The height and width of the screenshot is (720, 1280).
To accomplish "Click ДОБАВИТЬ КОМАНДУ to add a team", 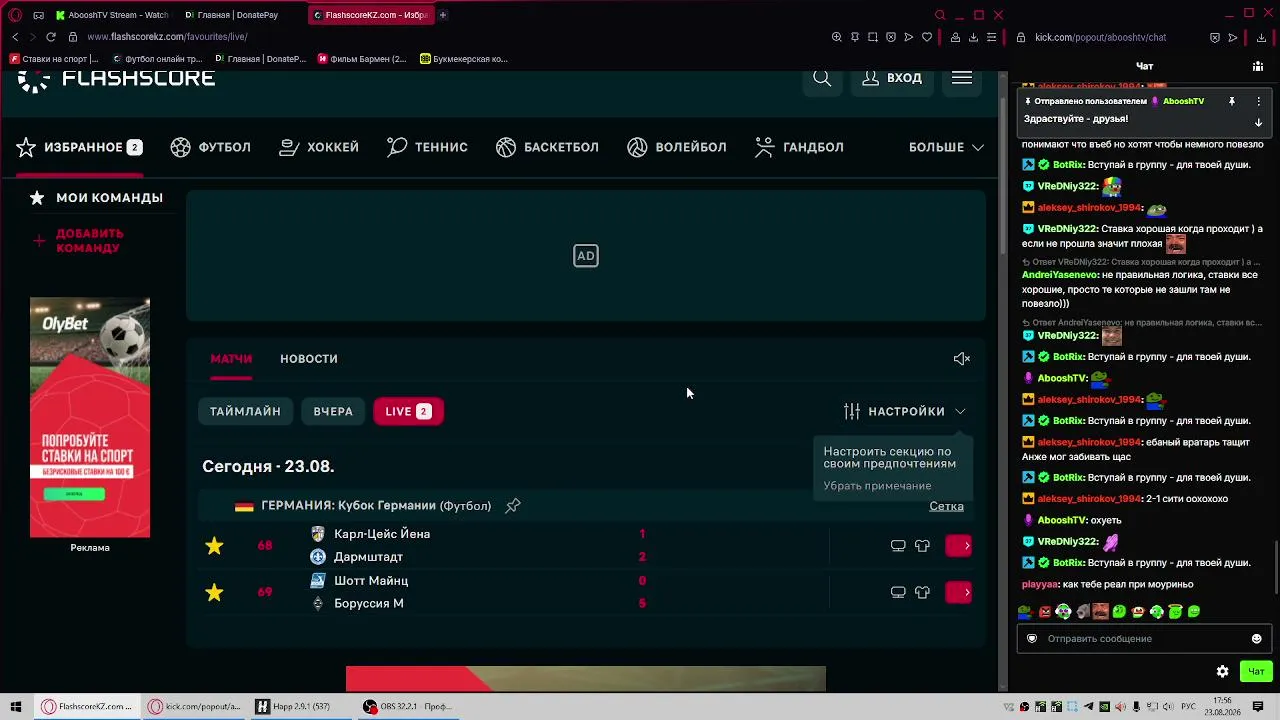I will pos(78,240).
